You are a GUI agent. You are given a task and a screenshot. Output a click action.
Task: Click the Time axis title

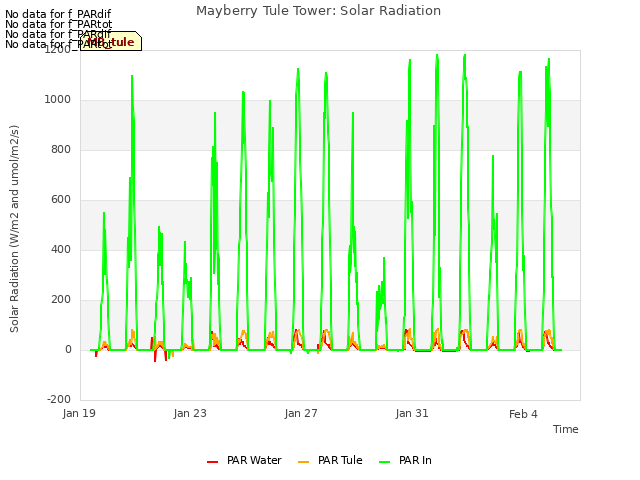pyautogui.click(x=566, y=429)
